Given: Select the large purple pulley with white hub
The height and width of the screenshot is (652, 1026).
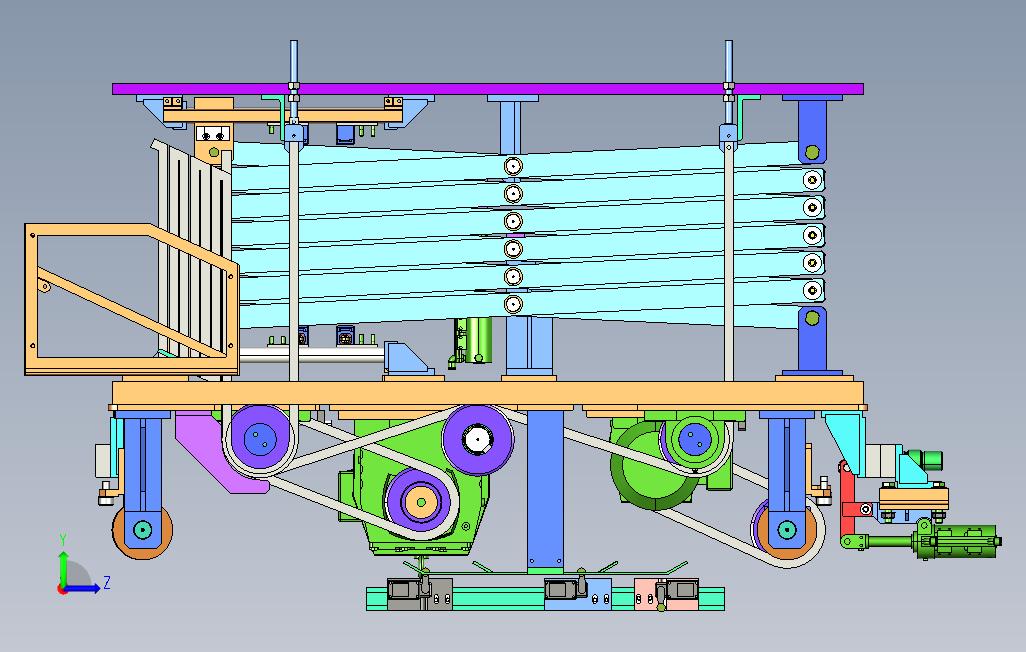Looking at the screenshot, I should pos(478,439).
